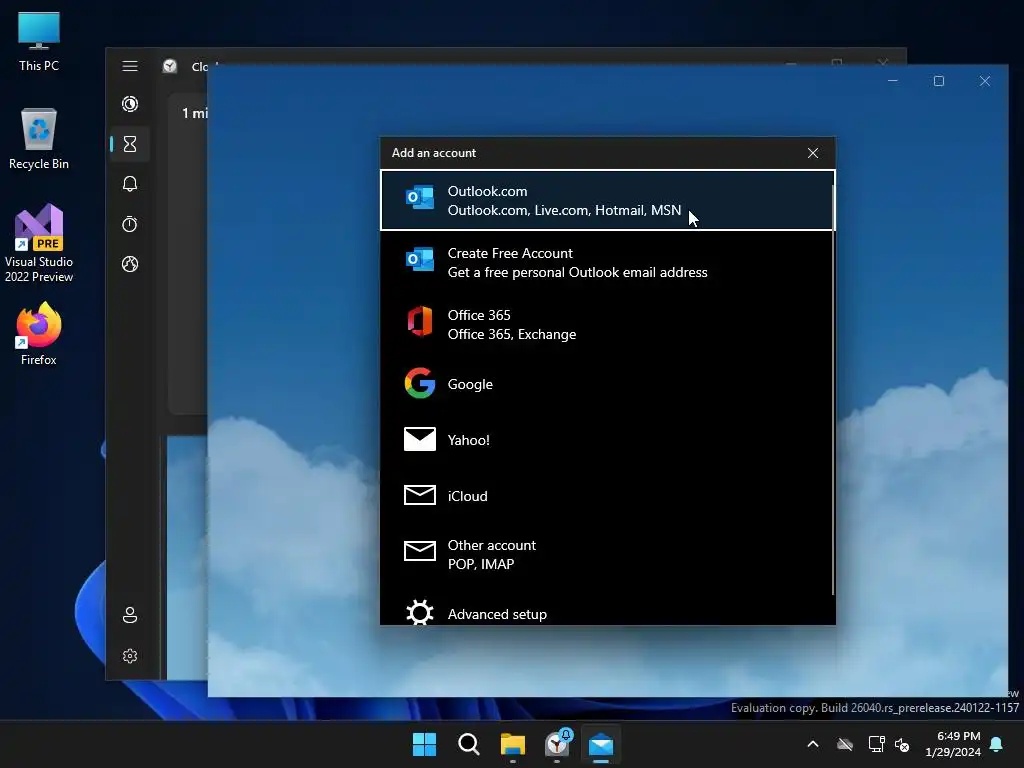Image resolution: width=1024 pixels, height=768 pixels.
Task: Open notification bell in taskbar
Action: click(x=997, y=744)
